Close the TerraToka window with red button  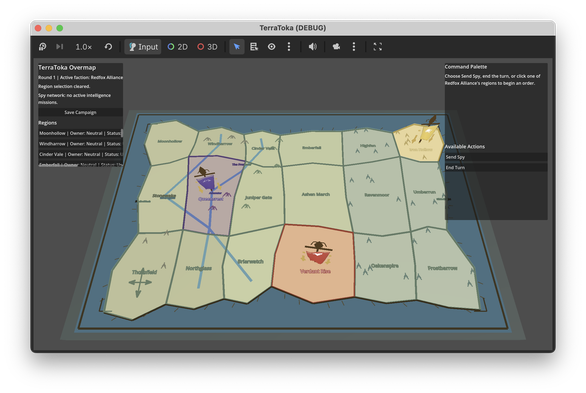tap(38, 28)
